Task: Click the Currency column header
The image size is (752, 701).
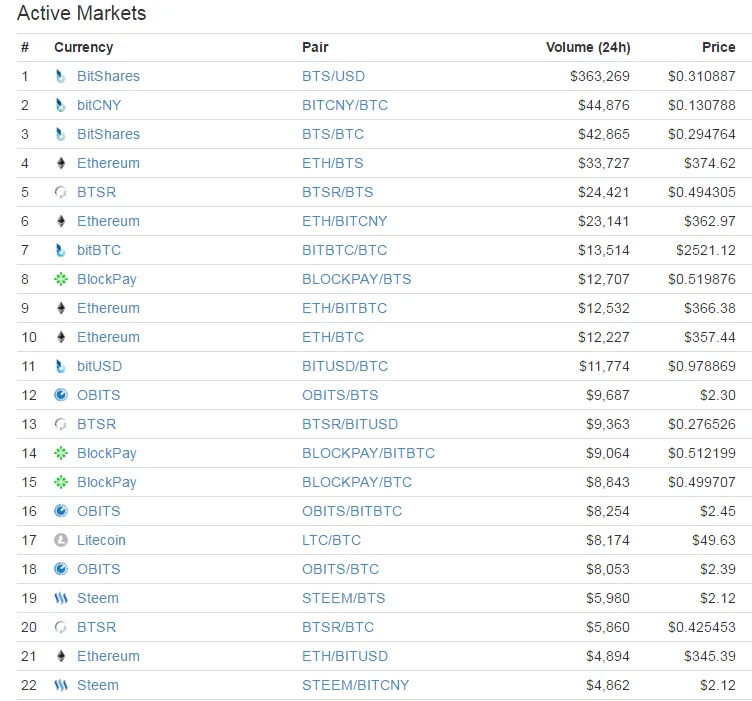Action: tap(83, 47)
